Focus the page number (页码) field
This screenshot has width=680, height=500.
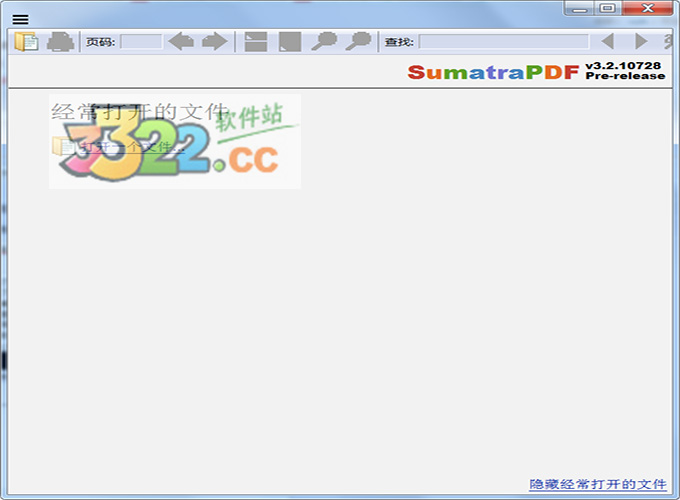point(141,42)
